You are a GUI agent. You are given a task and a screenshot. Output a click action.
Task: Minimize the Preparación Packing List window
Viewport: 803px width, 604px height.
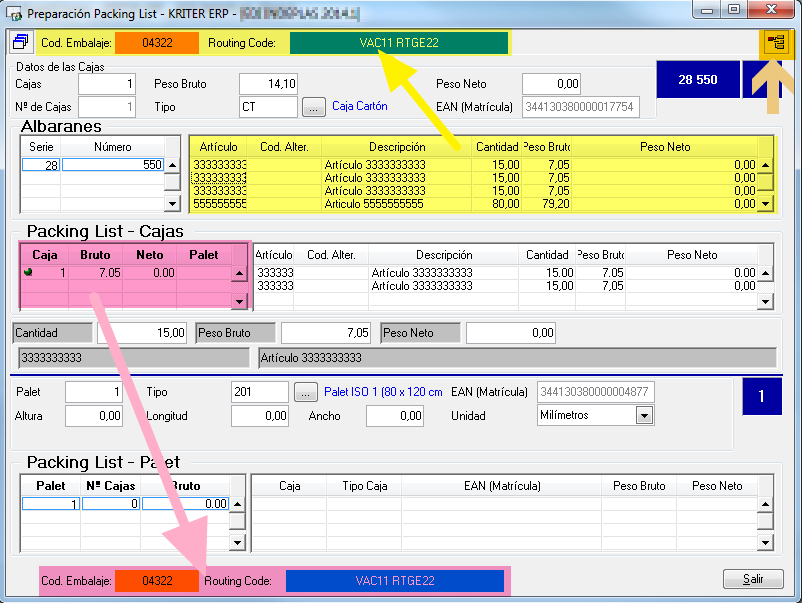[x=707, y=10]
